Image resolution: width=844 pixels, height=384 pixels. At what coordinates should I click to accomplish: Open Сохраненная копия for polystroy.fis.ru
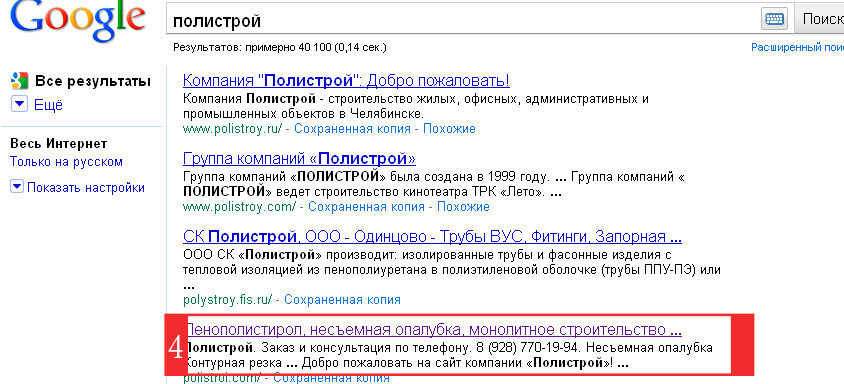342,299
